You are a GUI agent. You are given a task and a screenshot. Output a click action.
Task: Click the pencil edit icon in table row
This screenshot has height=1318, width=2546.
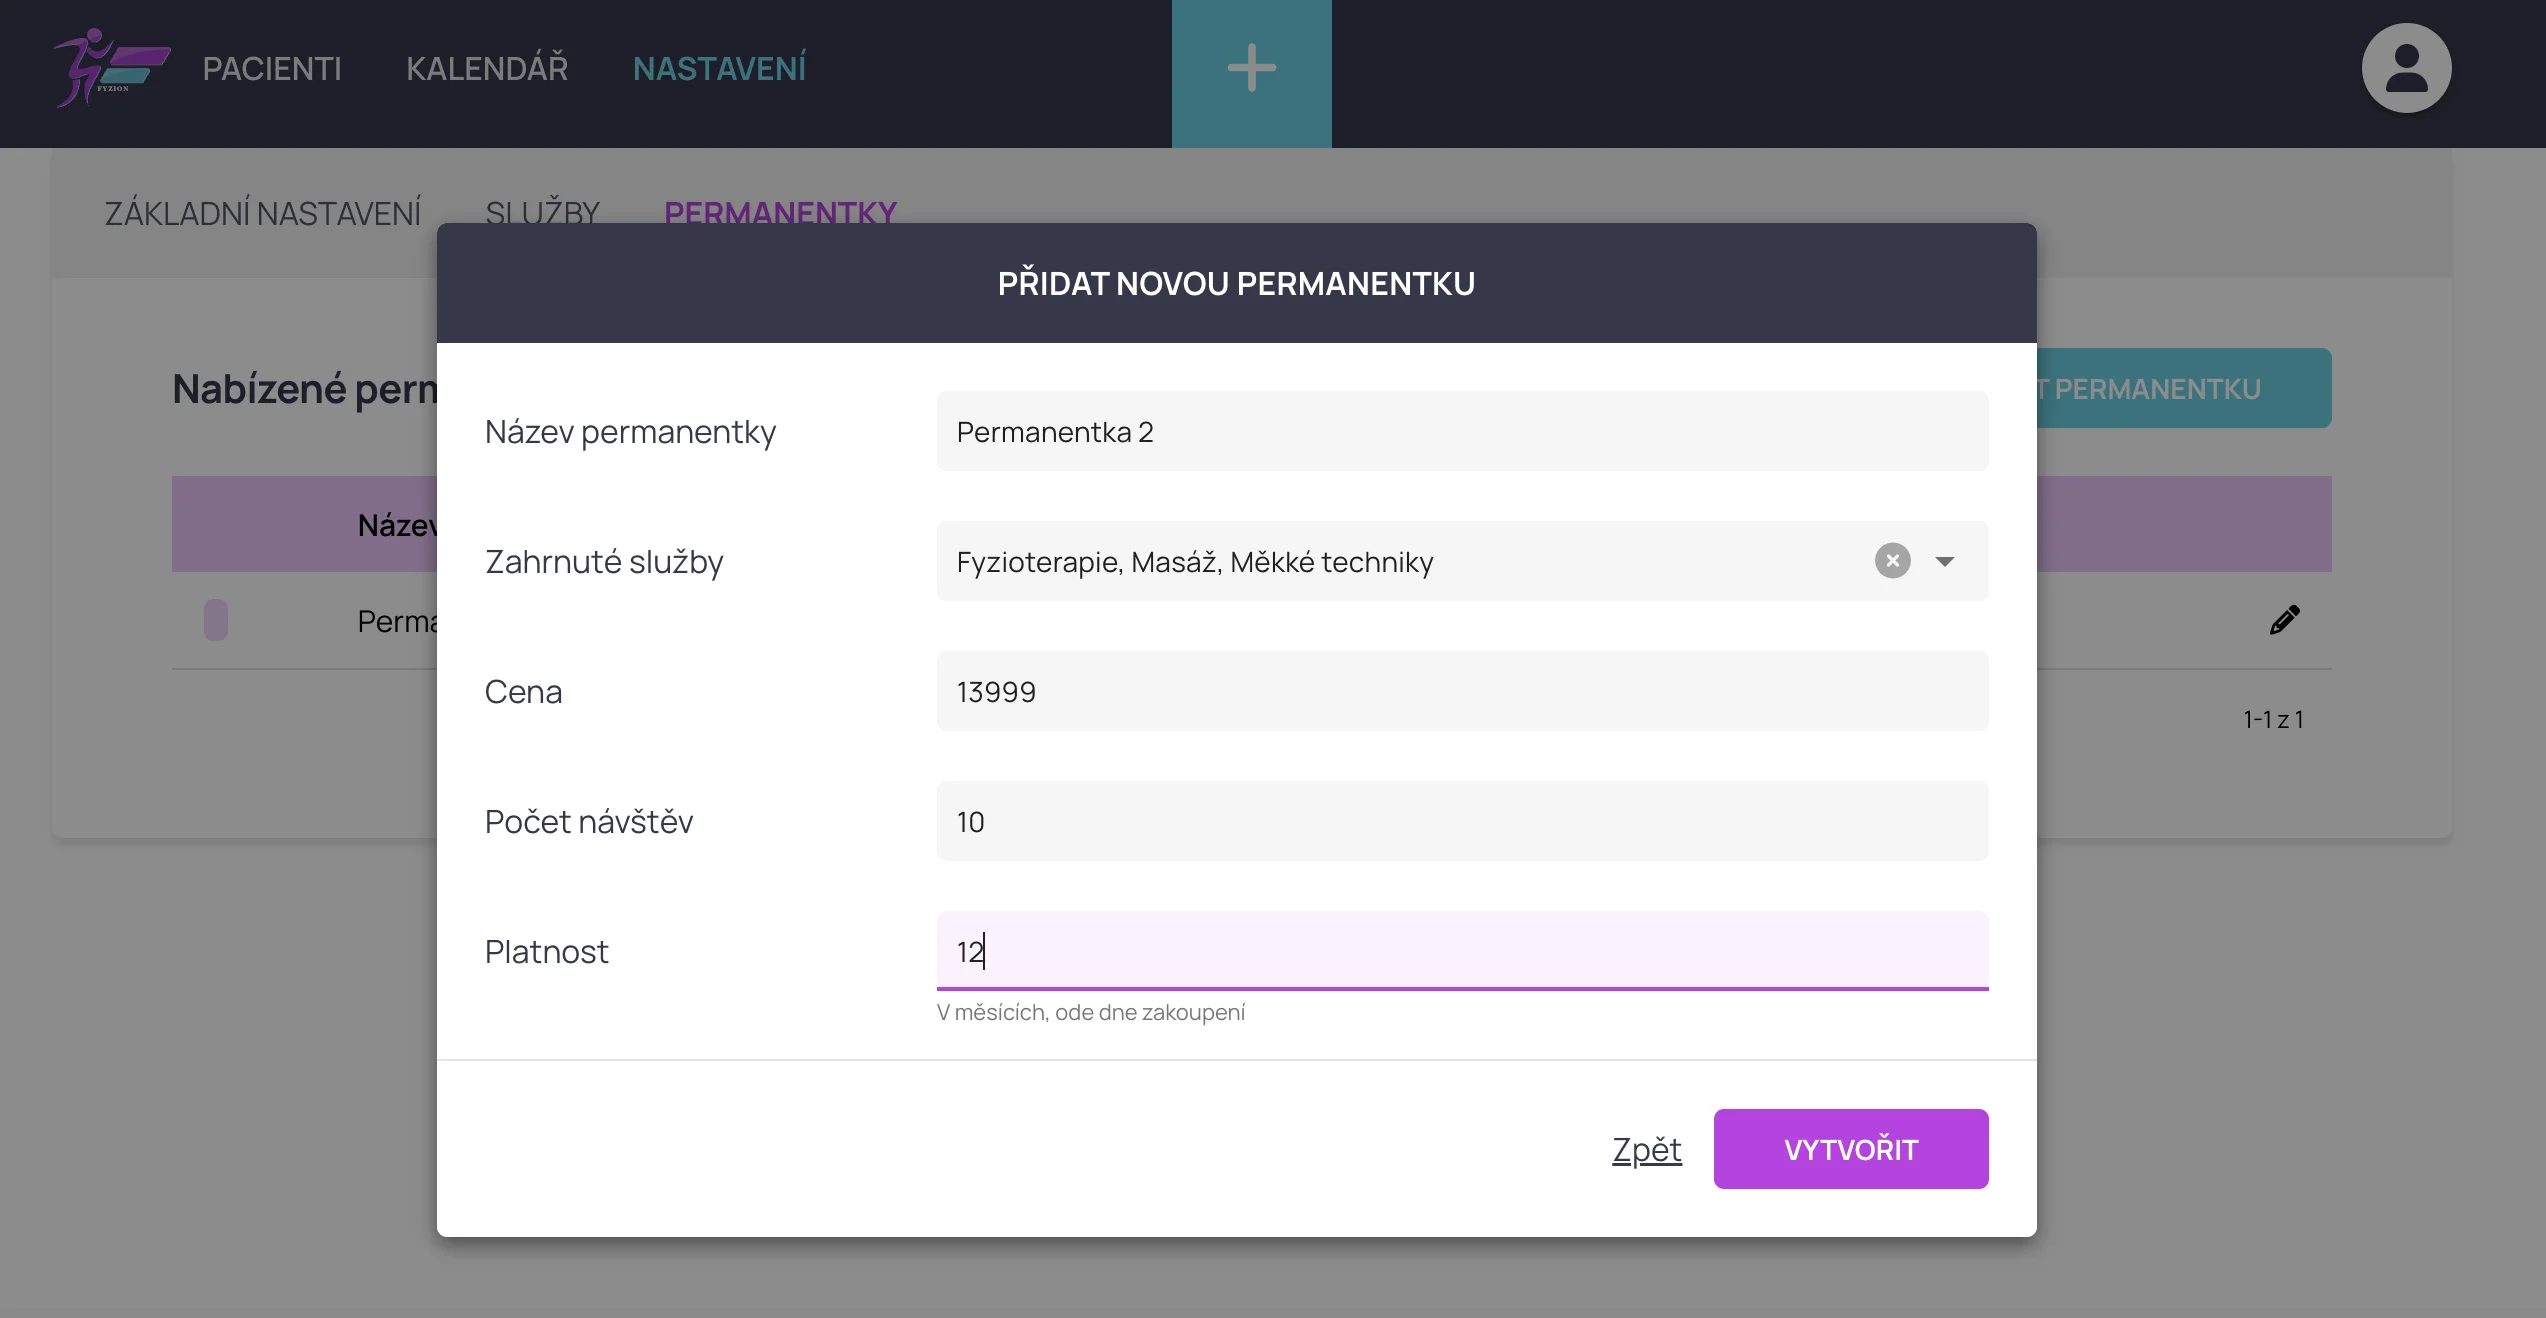tap(2284, 620)
